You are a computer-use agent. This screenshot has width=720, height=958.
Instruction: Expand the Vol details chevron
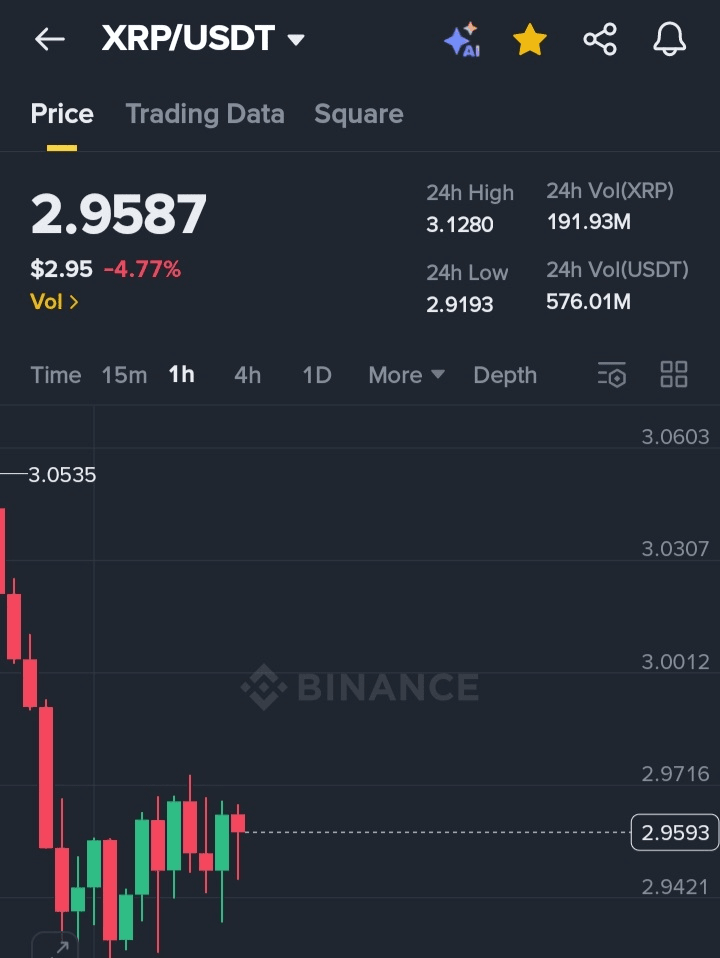[55, 301]
